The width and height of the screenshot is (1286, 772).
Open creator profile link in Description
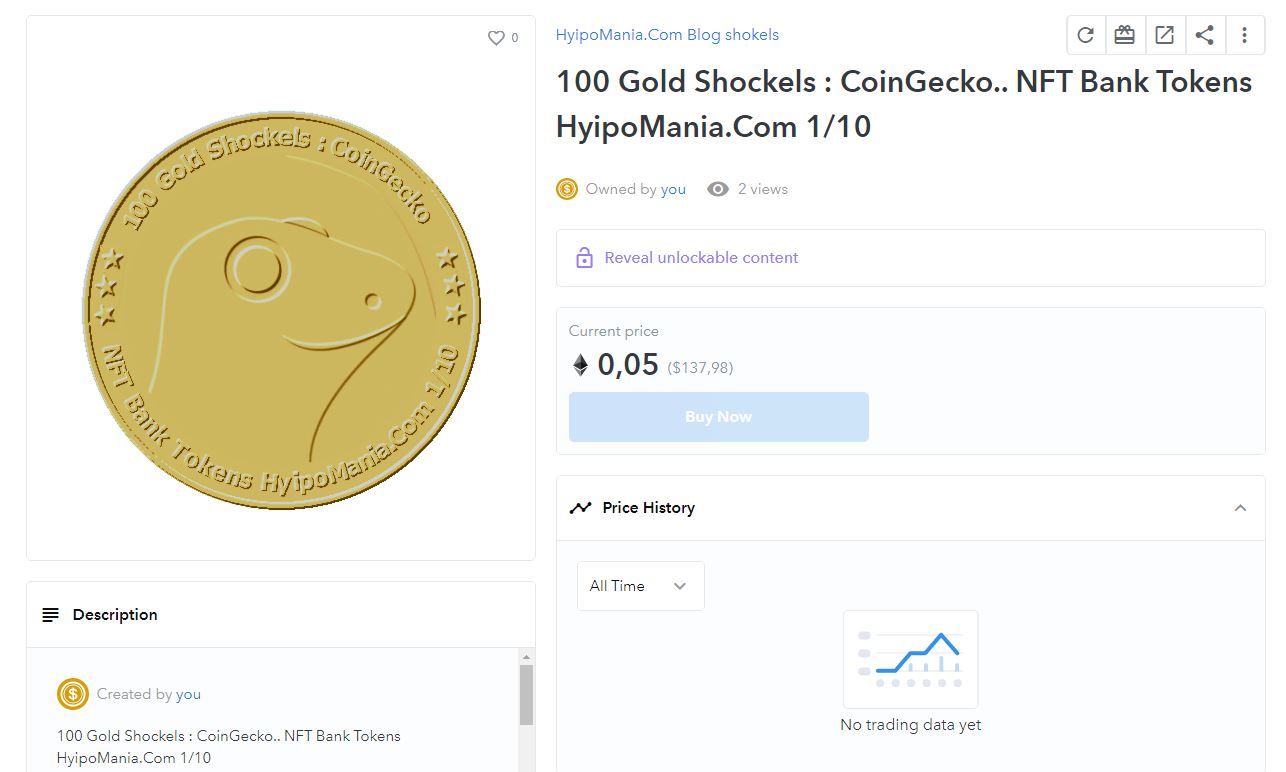click(188, 694)
